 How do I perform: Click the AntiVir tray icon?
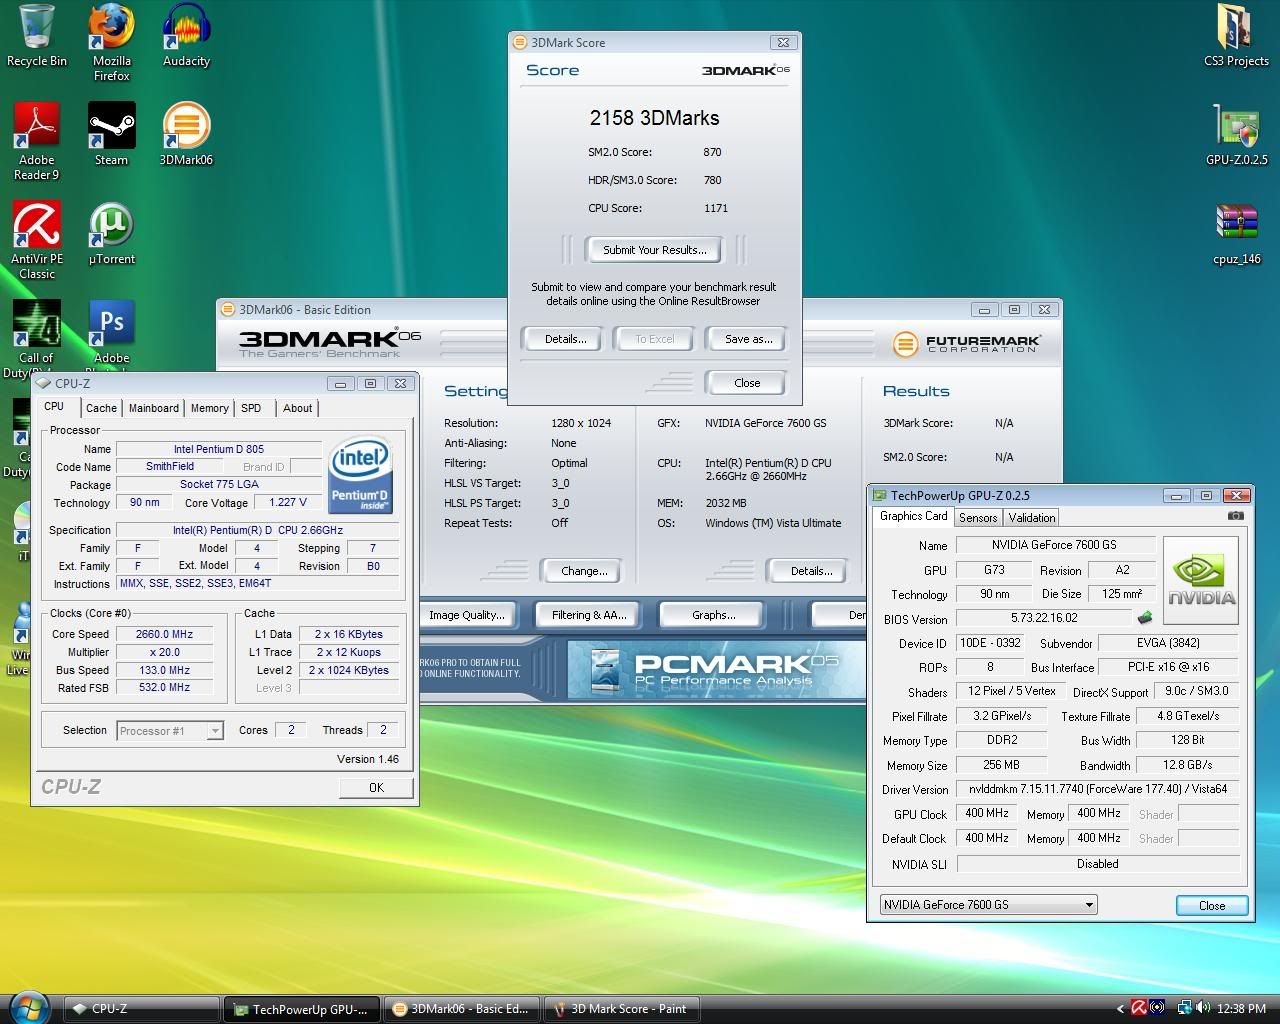1139,1008
